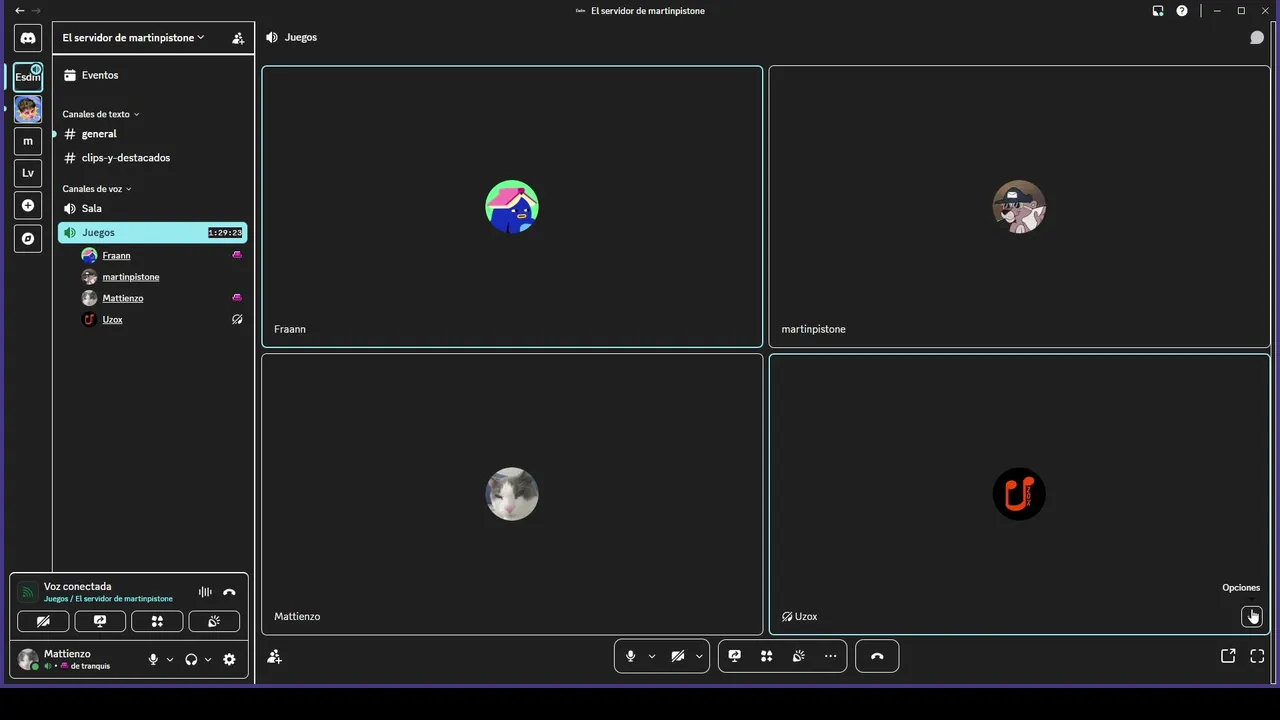Open output device dropdown beside headphones
The width and height of the screenshot is (1280, 720).
tap(208, 660)
